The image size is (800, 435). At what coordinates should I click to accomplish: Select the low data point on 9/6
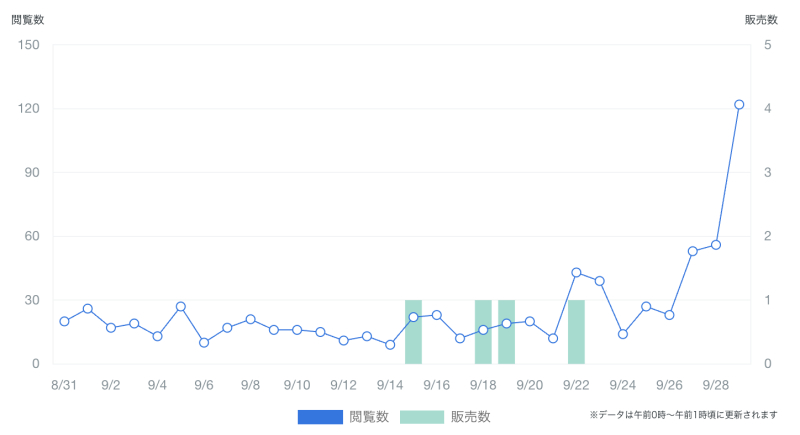(204, 342)
